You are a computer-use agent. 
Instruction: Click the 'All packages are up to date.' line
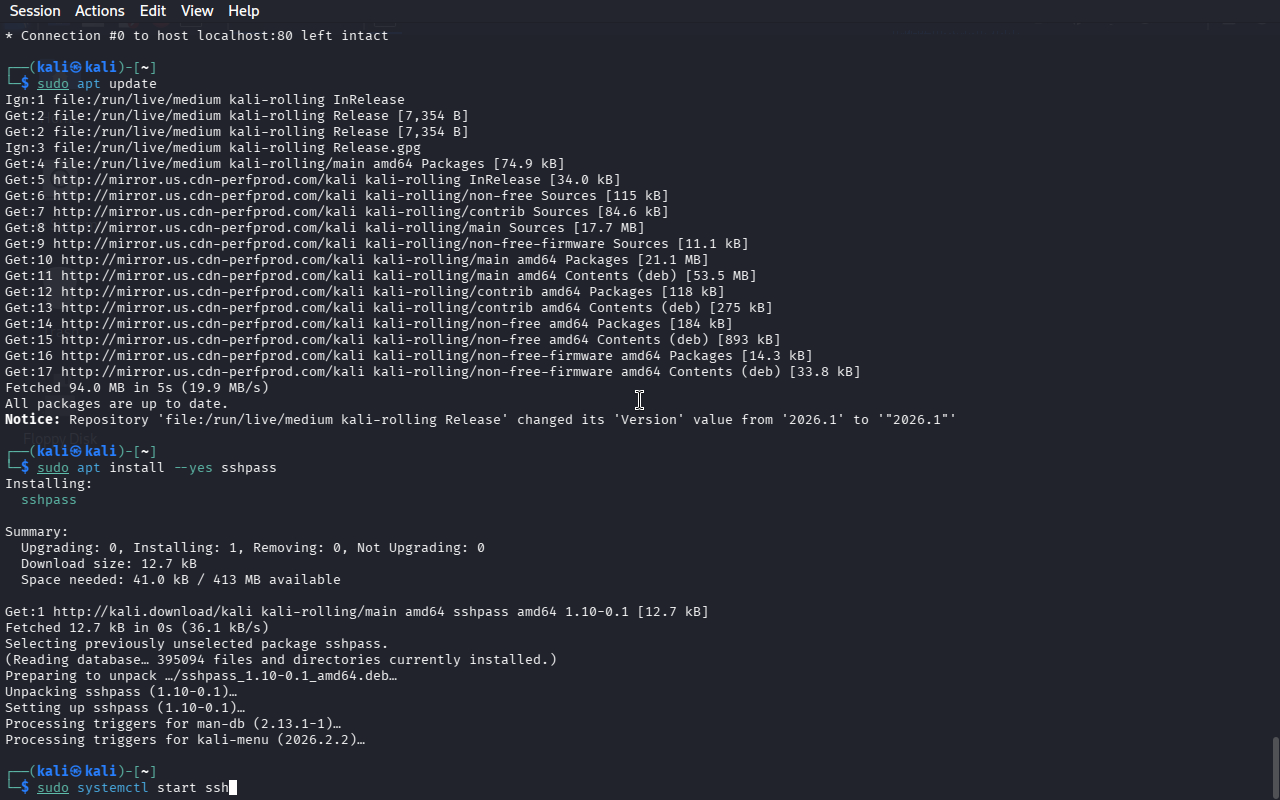(117, 404)
